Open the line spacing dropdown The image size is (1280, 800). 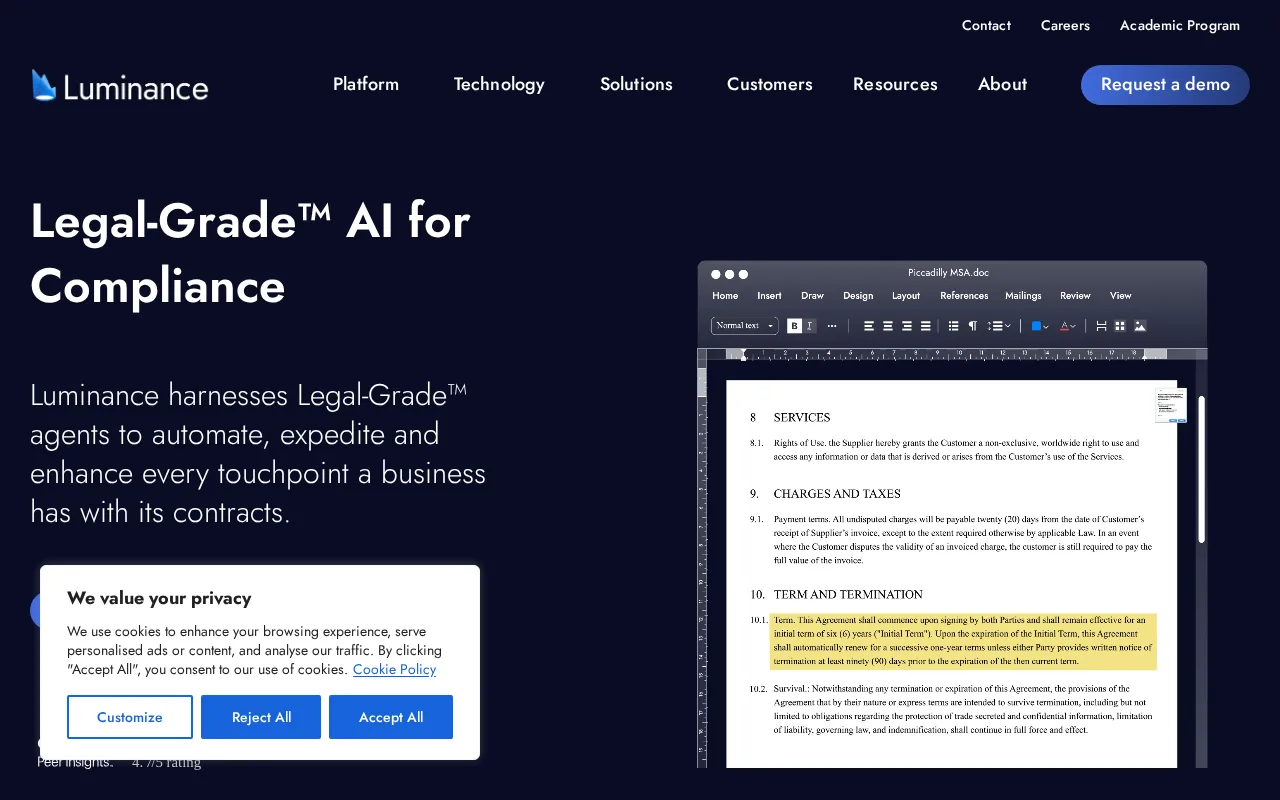point(999,326)
